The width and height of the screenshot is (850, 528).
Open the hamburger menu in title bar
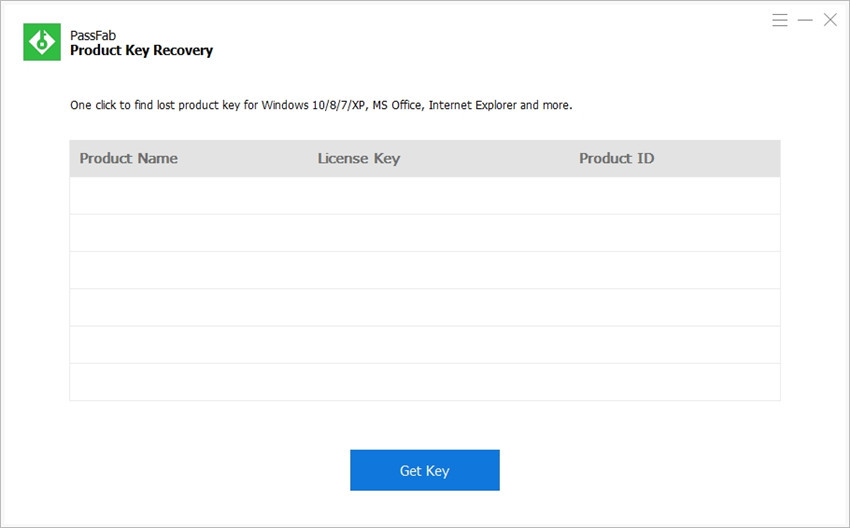tap(781, 20)
